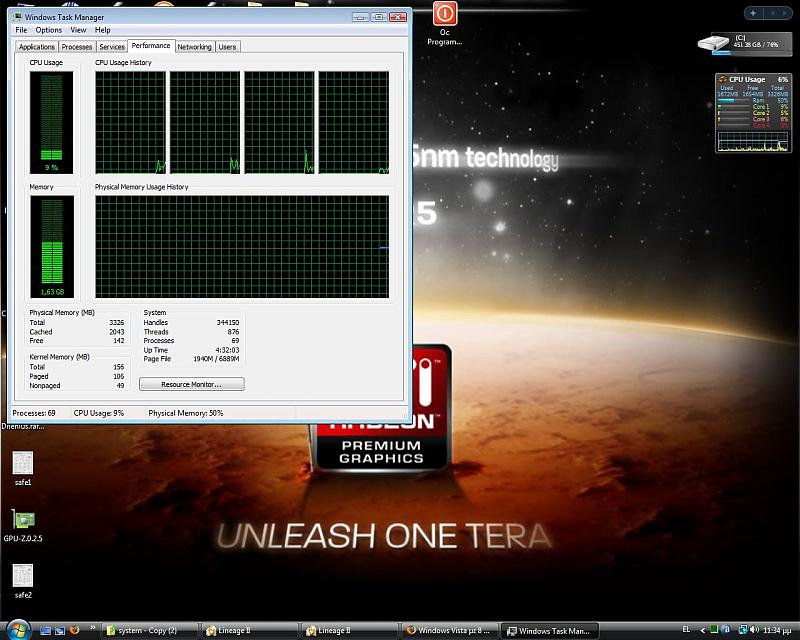Show hidden system tray icons
The height and width of the screenshot is (640, 800).
(703, 631)
